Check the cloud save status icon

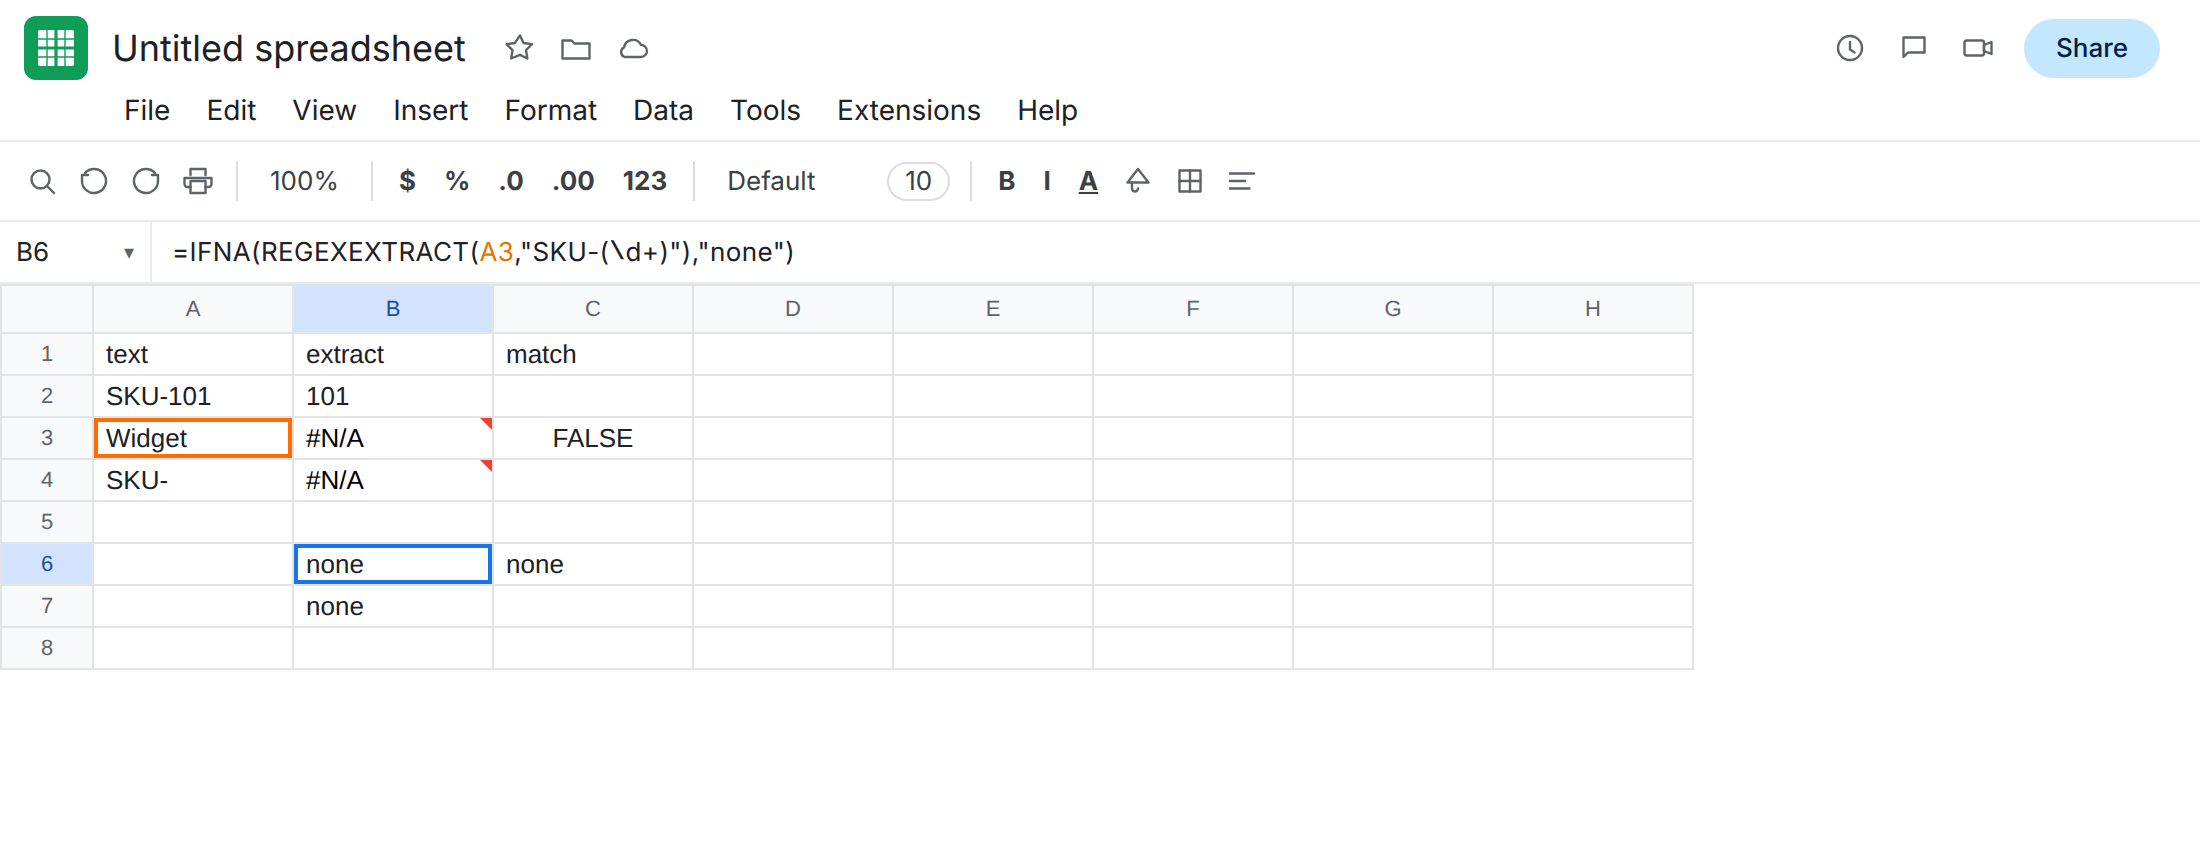[634, 48]
